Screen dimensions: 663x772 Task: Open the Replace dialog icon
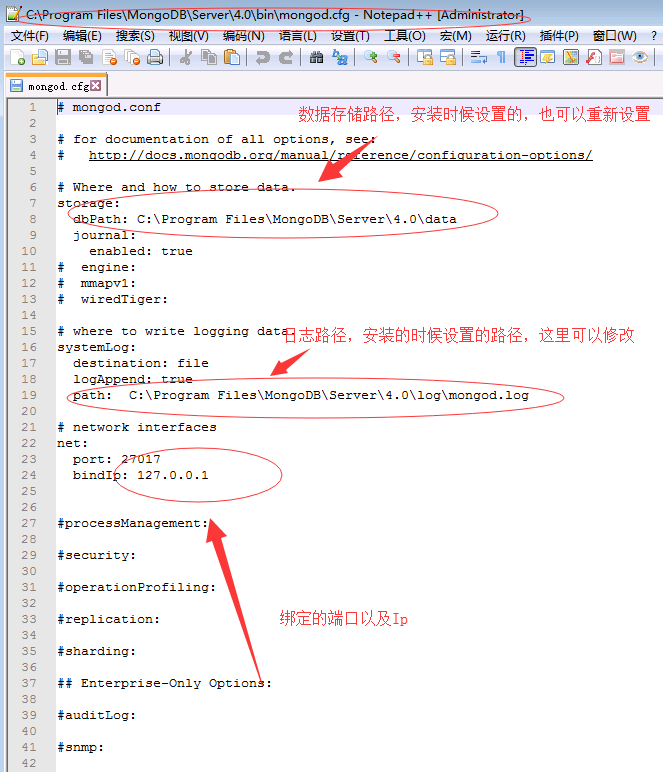[x=340, y=58]
